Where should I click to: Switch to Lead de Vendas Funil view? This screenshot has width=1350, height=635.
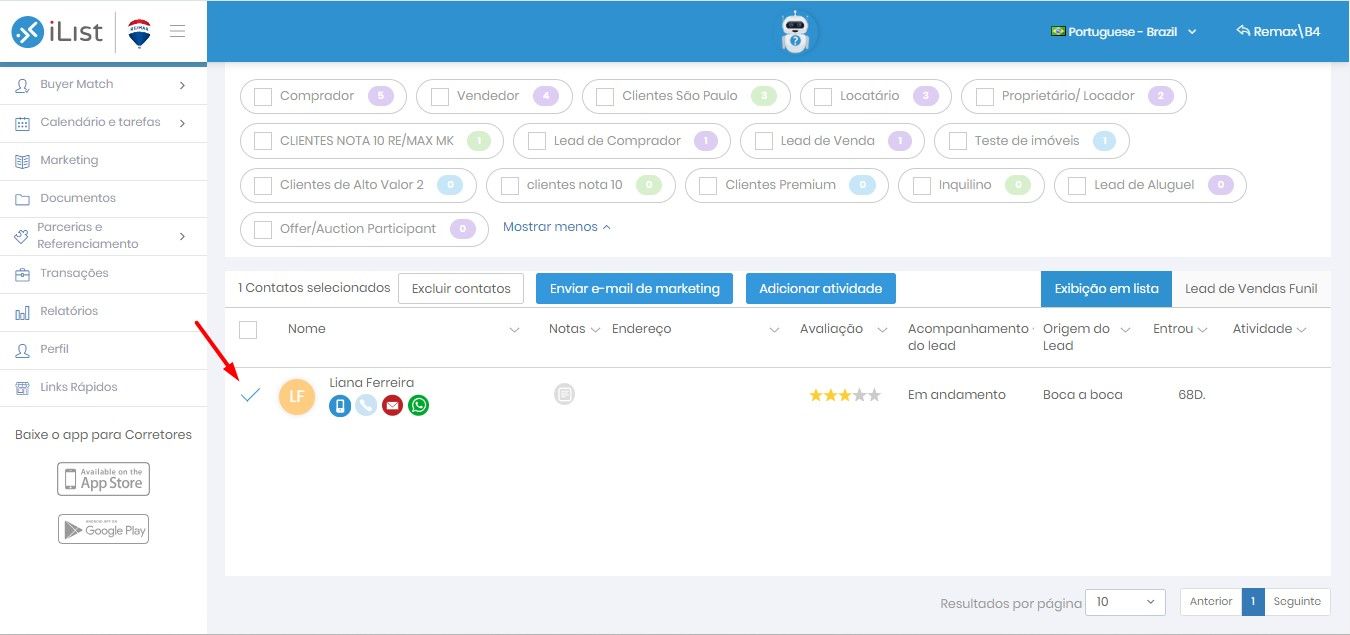point(1251,288)
